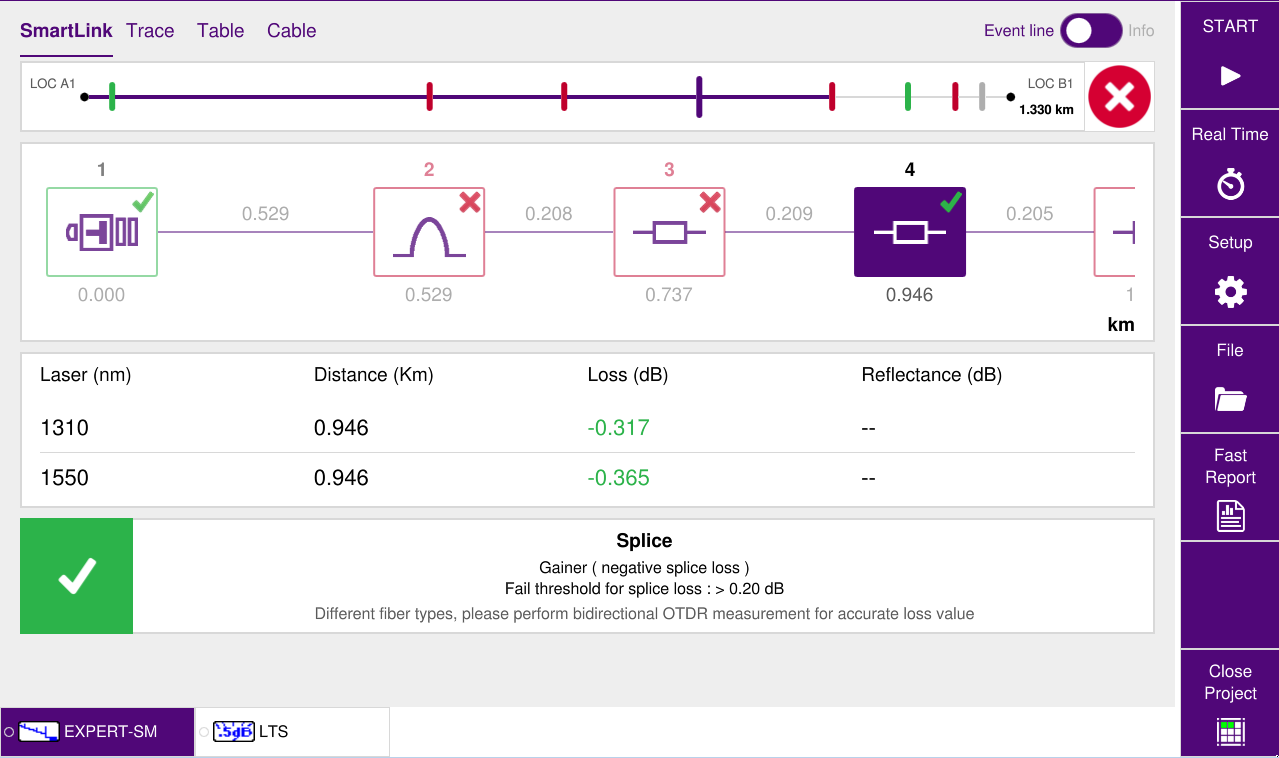
Task: Open Setup via the gear icon
Action: 1228,292
